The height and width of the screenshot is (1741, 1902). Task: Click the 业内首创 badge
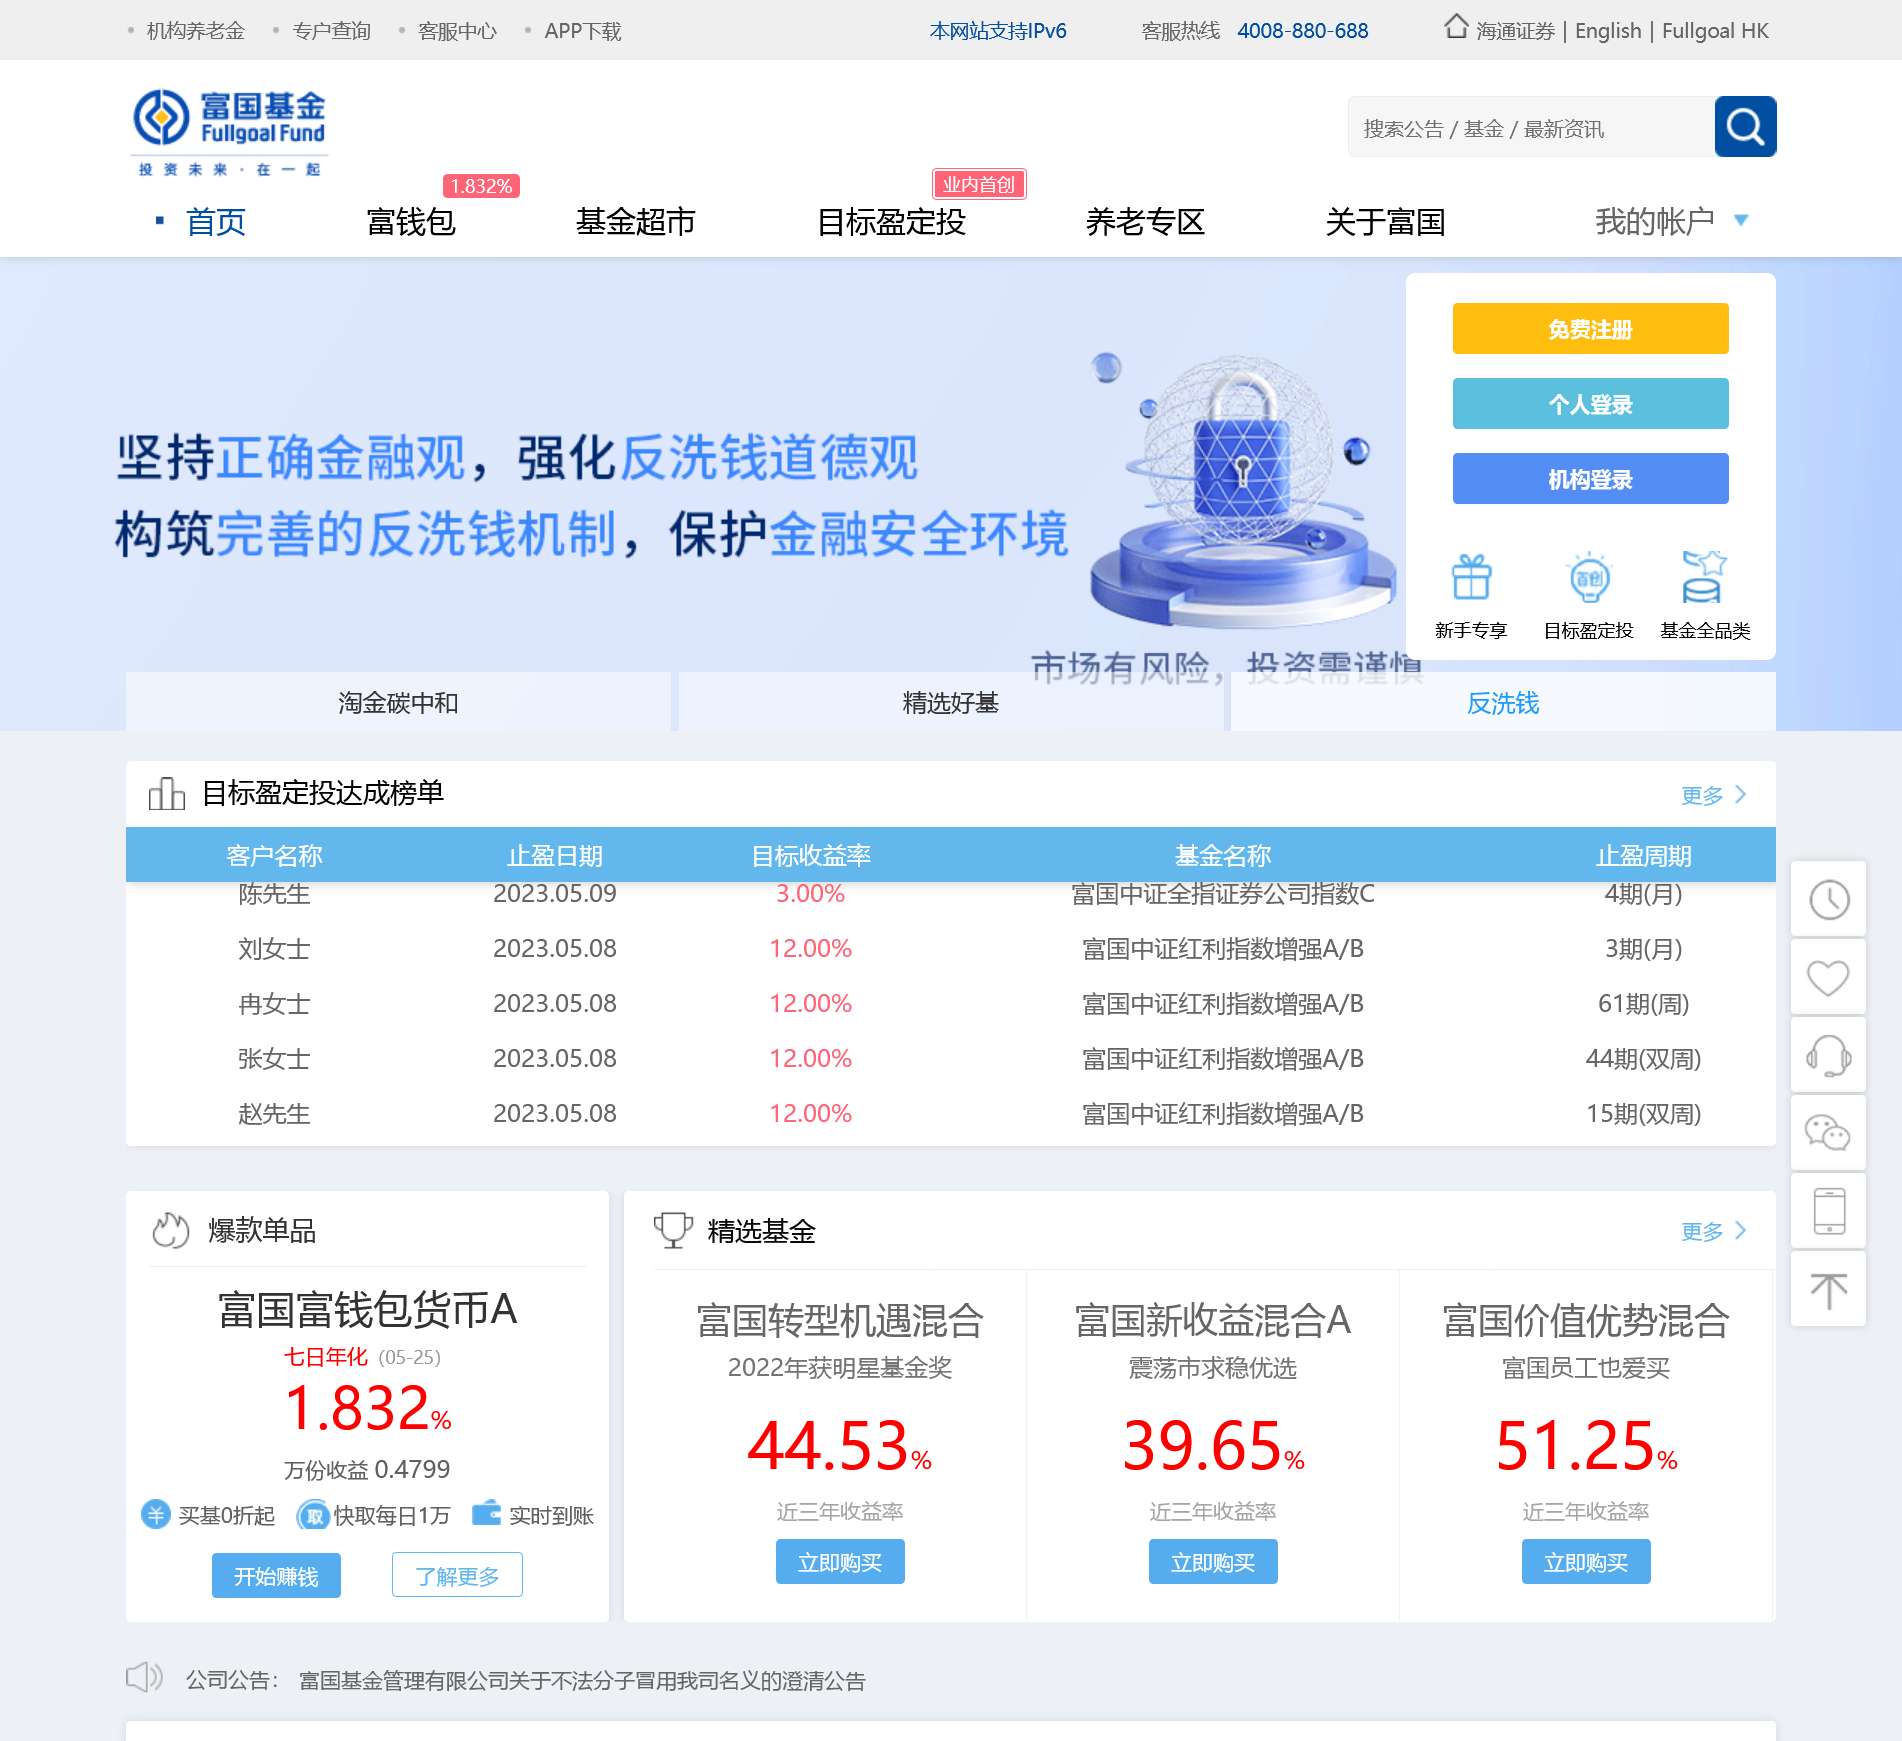[x=979, y=184]
